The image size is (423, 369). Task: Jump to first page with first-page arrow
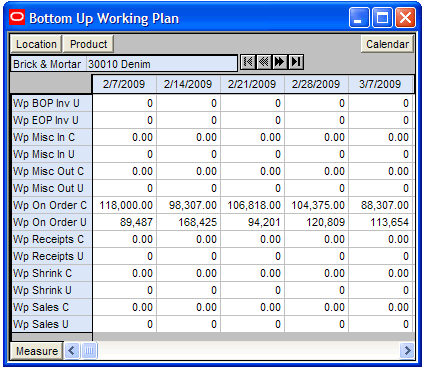pyautogui.click(x=248, y=62)
